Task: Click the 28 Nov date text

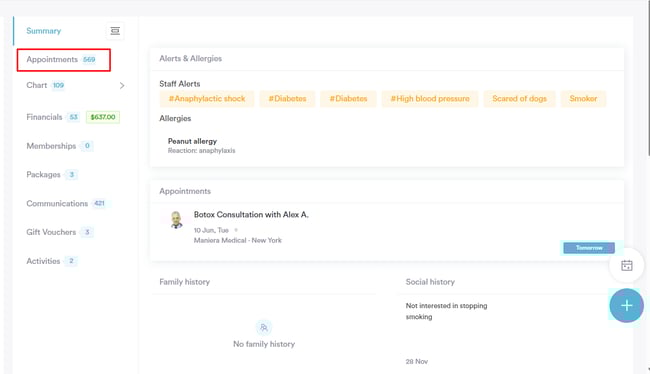Action: click(417, 362)
